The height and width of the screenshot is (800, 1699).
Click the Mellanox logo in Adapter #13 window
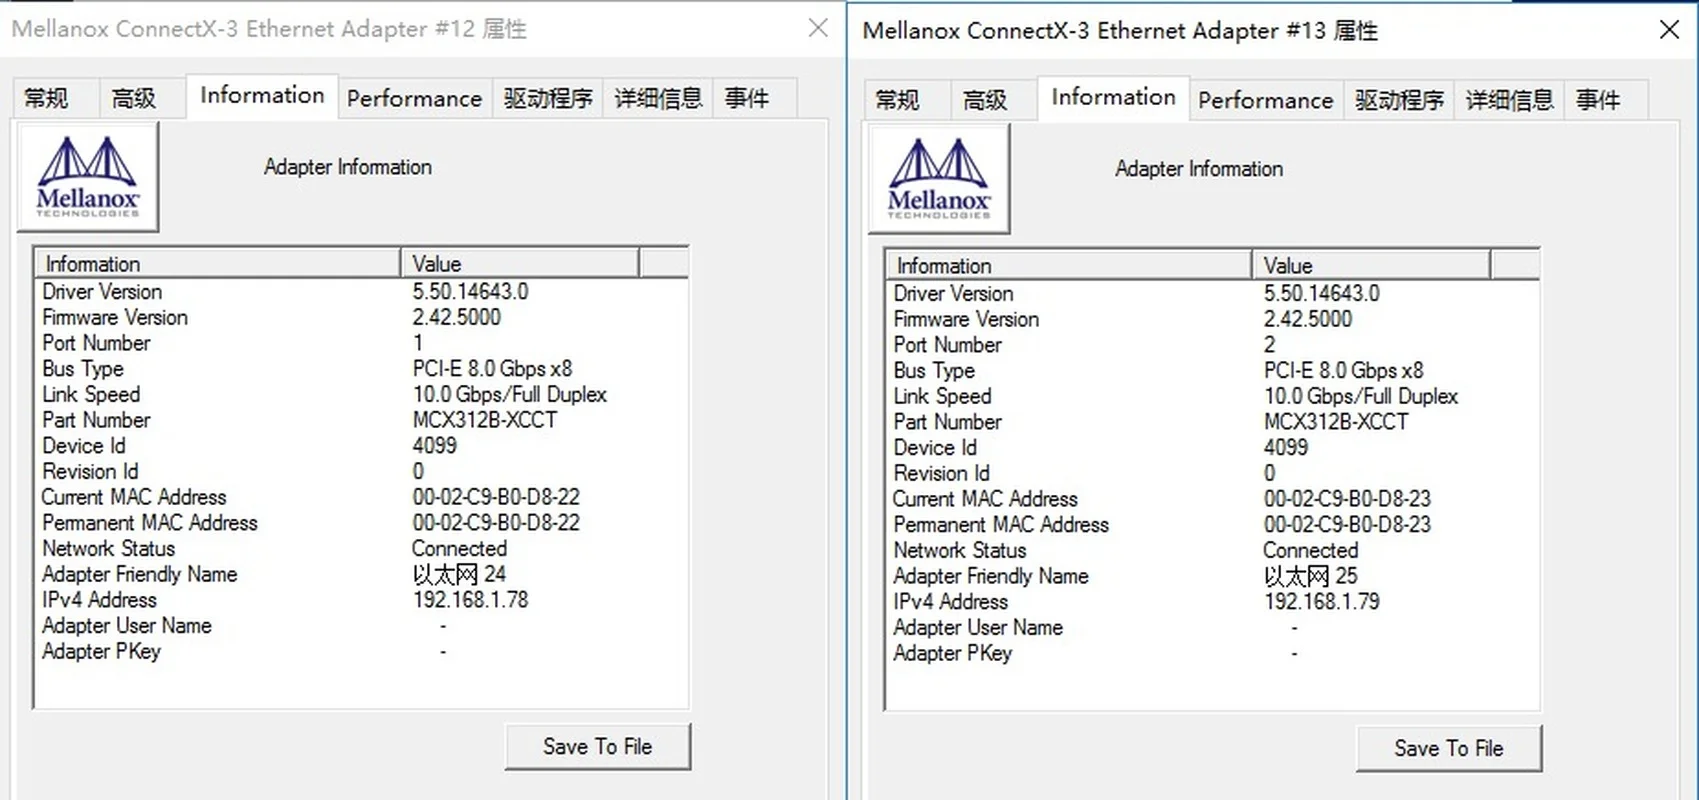coord(939,179)
